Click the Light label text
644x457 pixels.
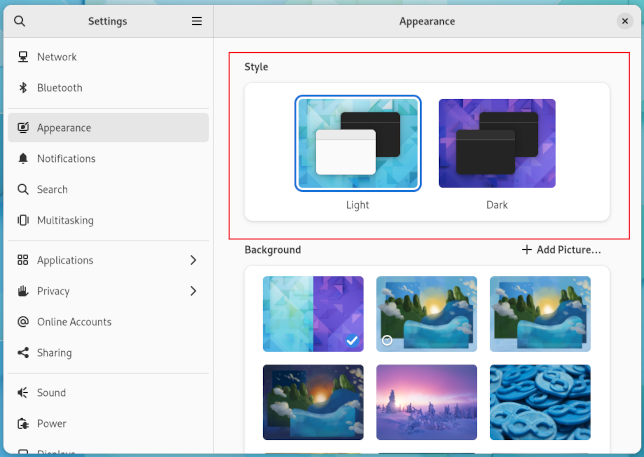point(357,204)
